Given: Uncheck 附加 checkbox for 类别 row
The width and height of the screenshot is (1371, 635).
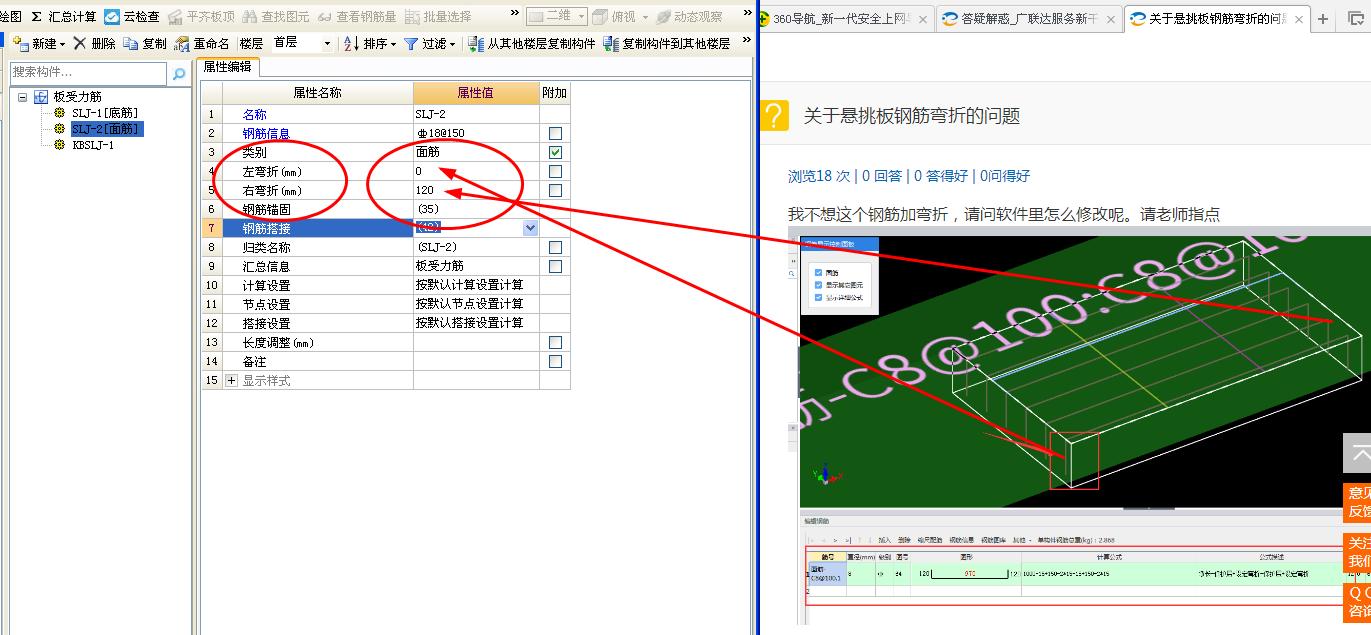Looking at the screenshot, I should coord(555,152).
